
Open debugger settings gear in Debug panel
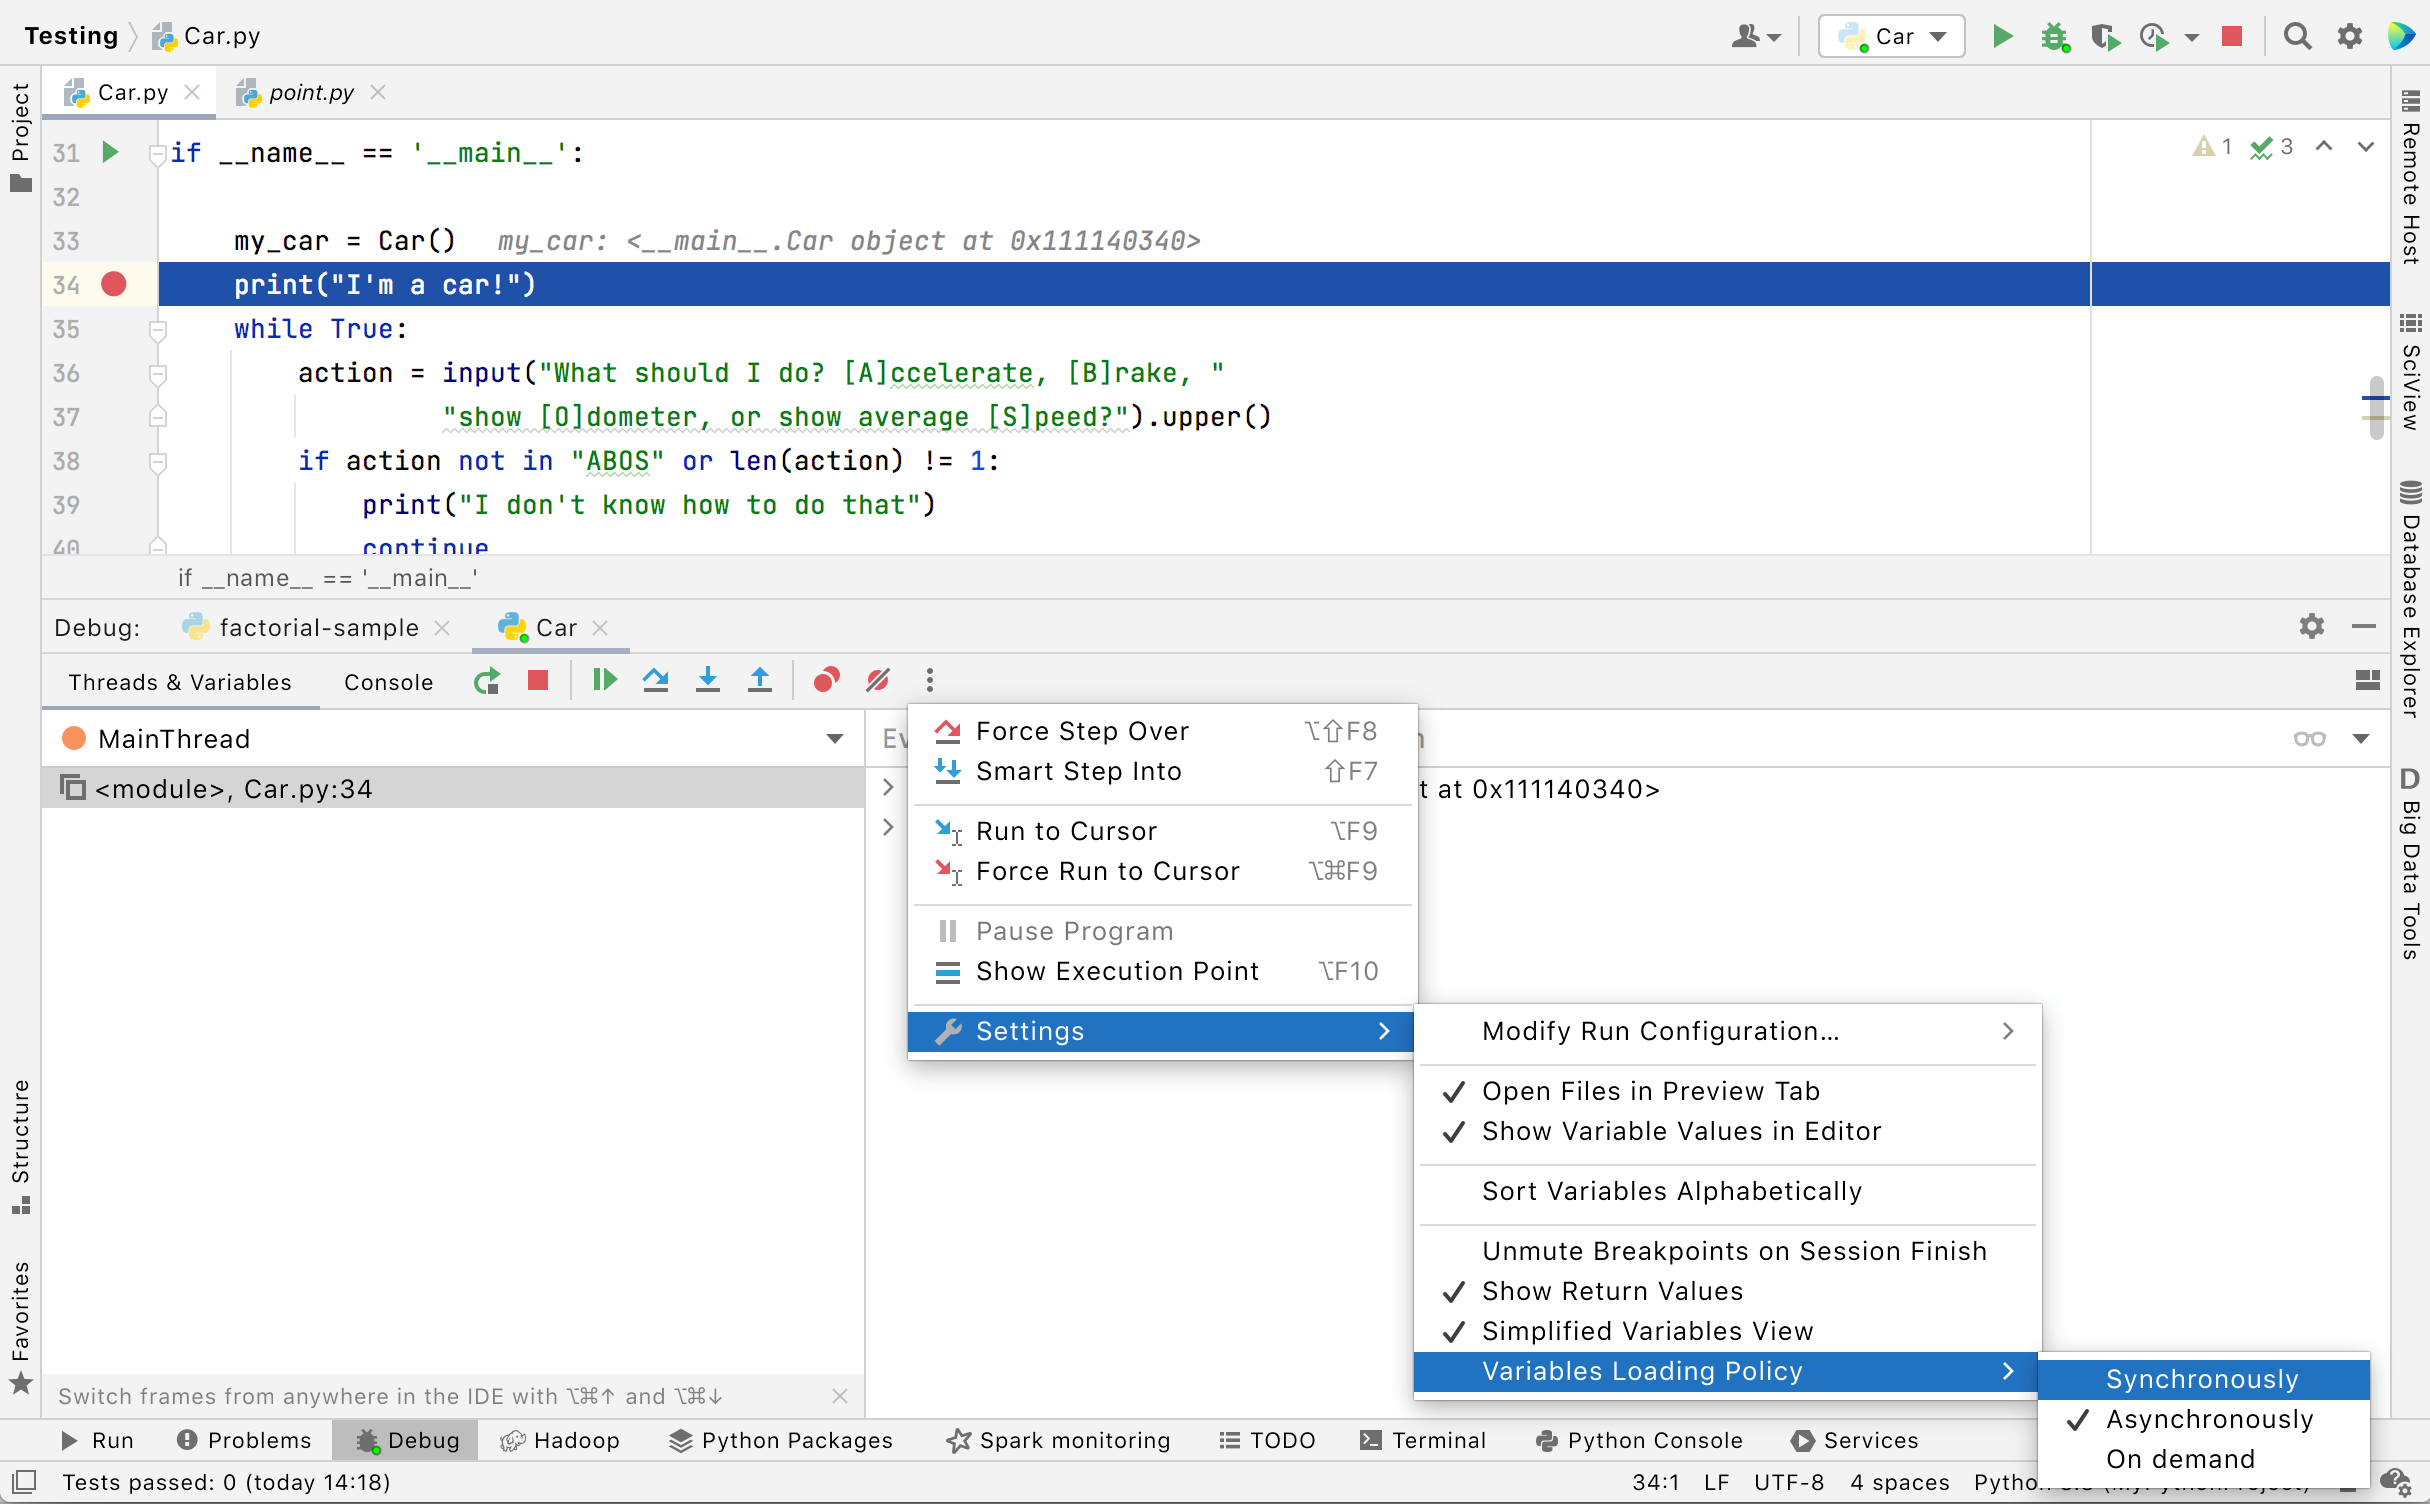(2311, 627)
